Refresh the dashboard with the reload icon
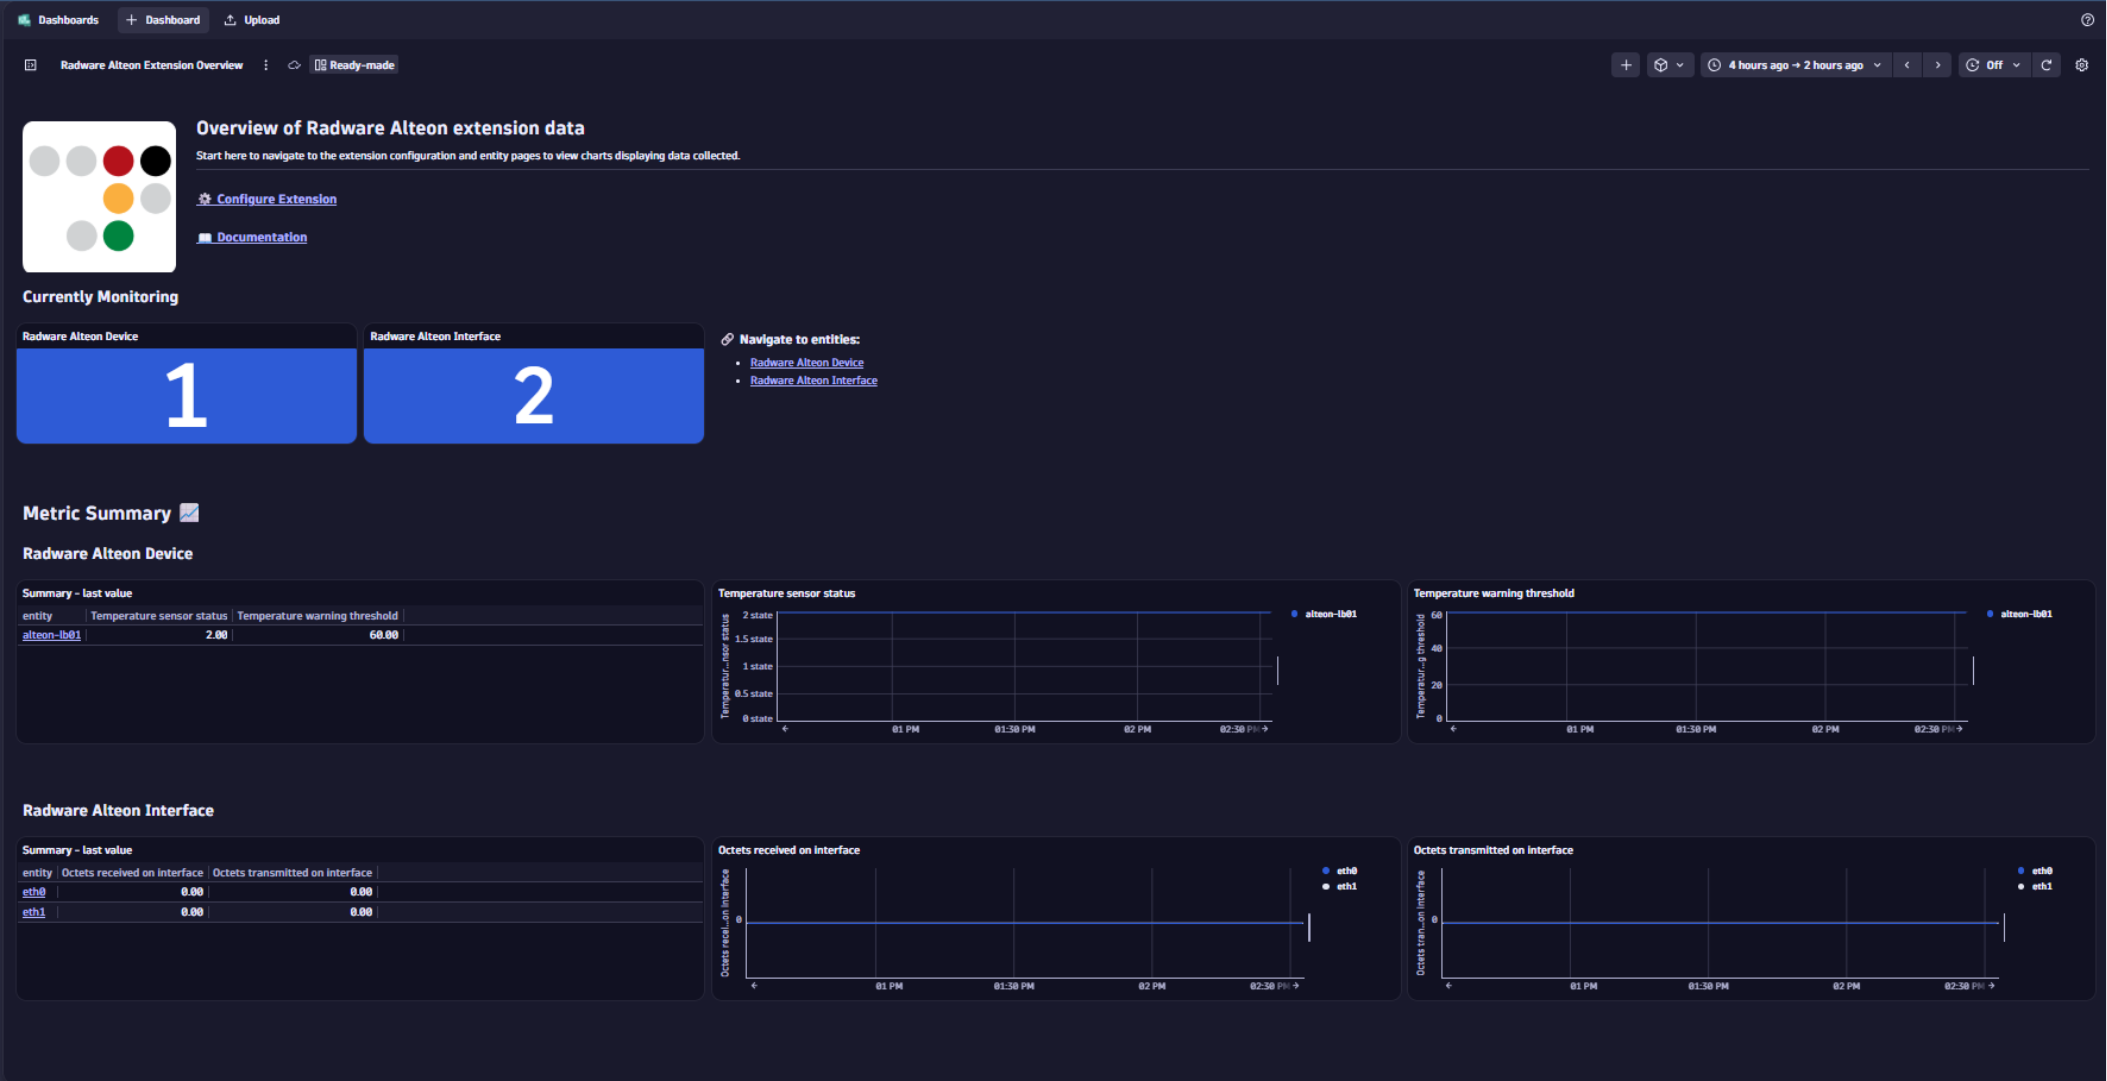Viewport: 2107px width, 1081px height. pos(2047,64)
